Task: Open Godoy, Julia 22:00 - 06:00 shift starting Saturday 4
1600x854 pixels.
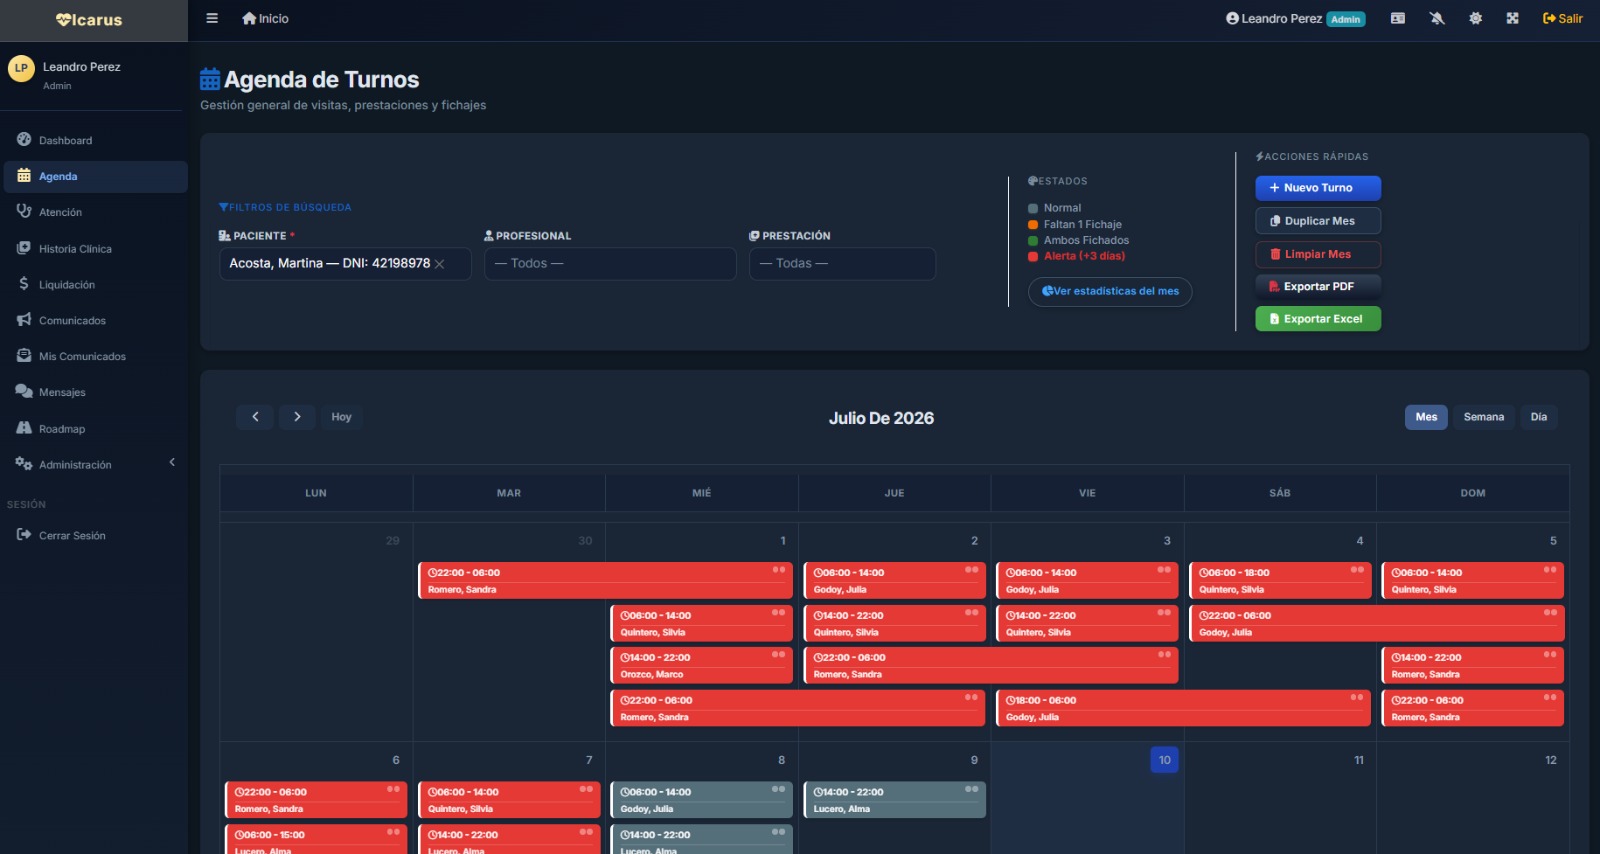Action: (x=1376, y=623)
